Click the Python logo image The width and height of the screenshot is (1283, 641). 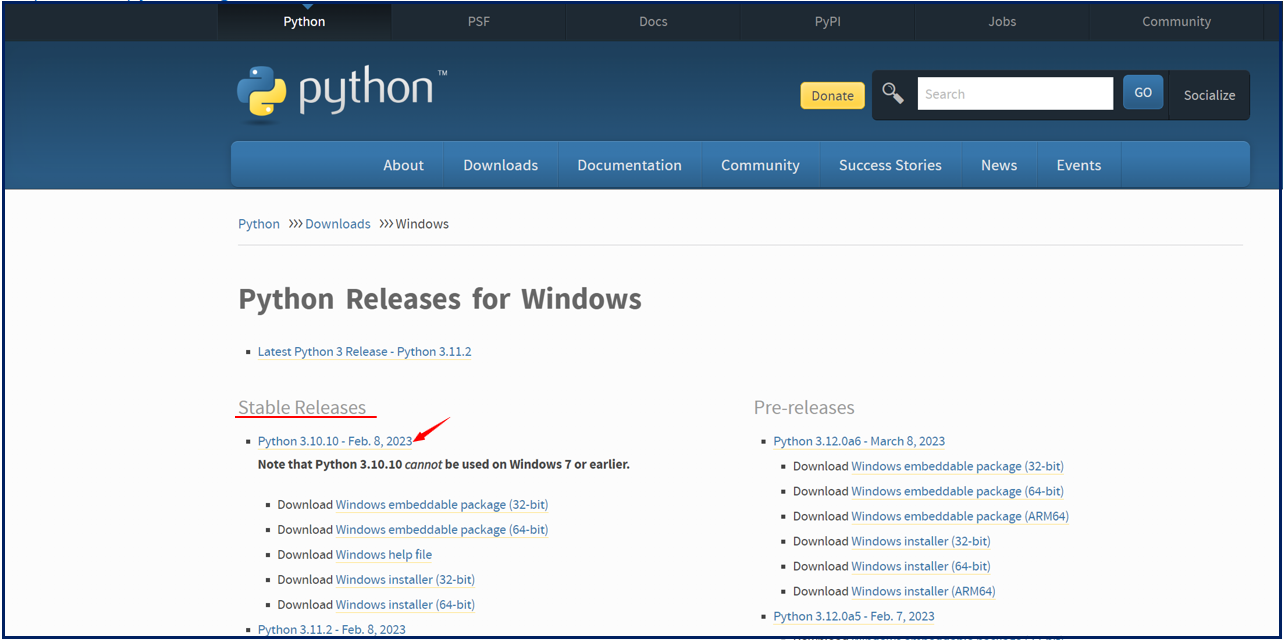pos(342,92)
